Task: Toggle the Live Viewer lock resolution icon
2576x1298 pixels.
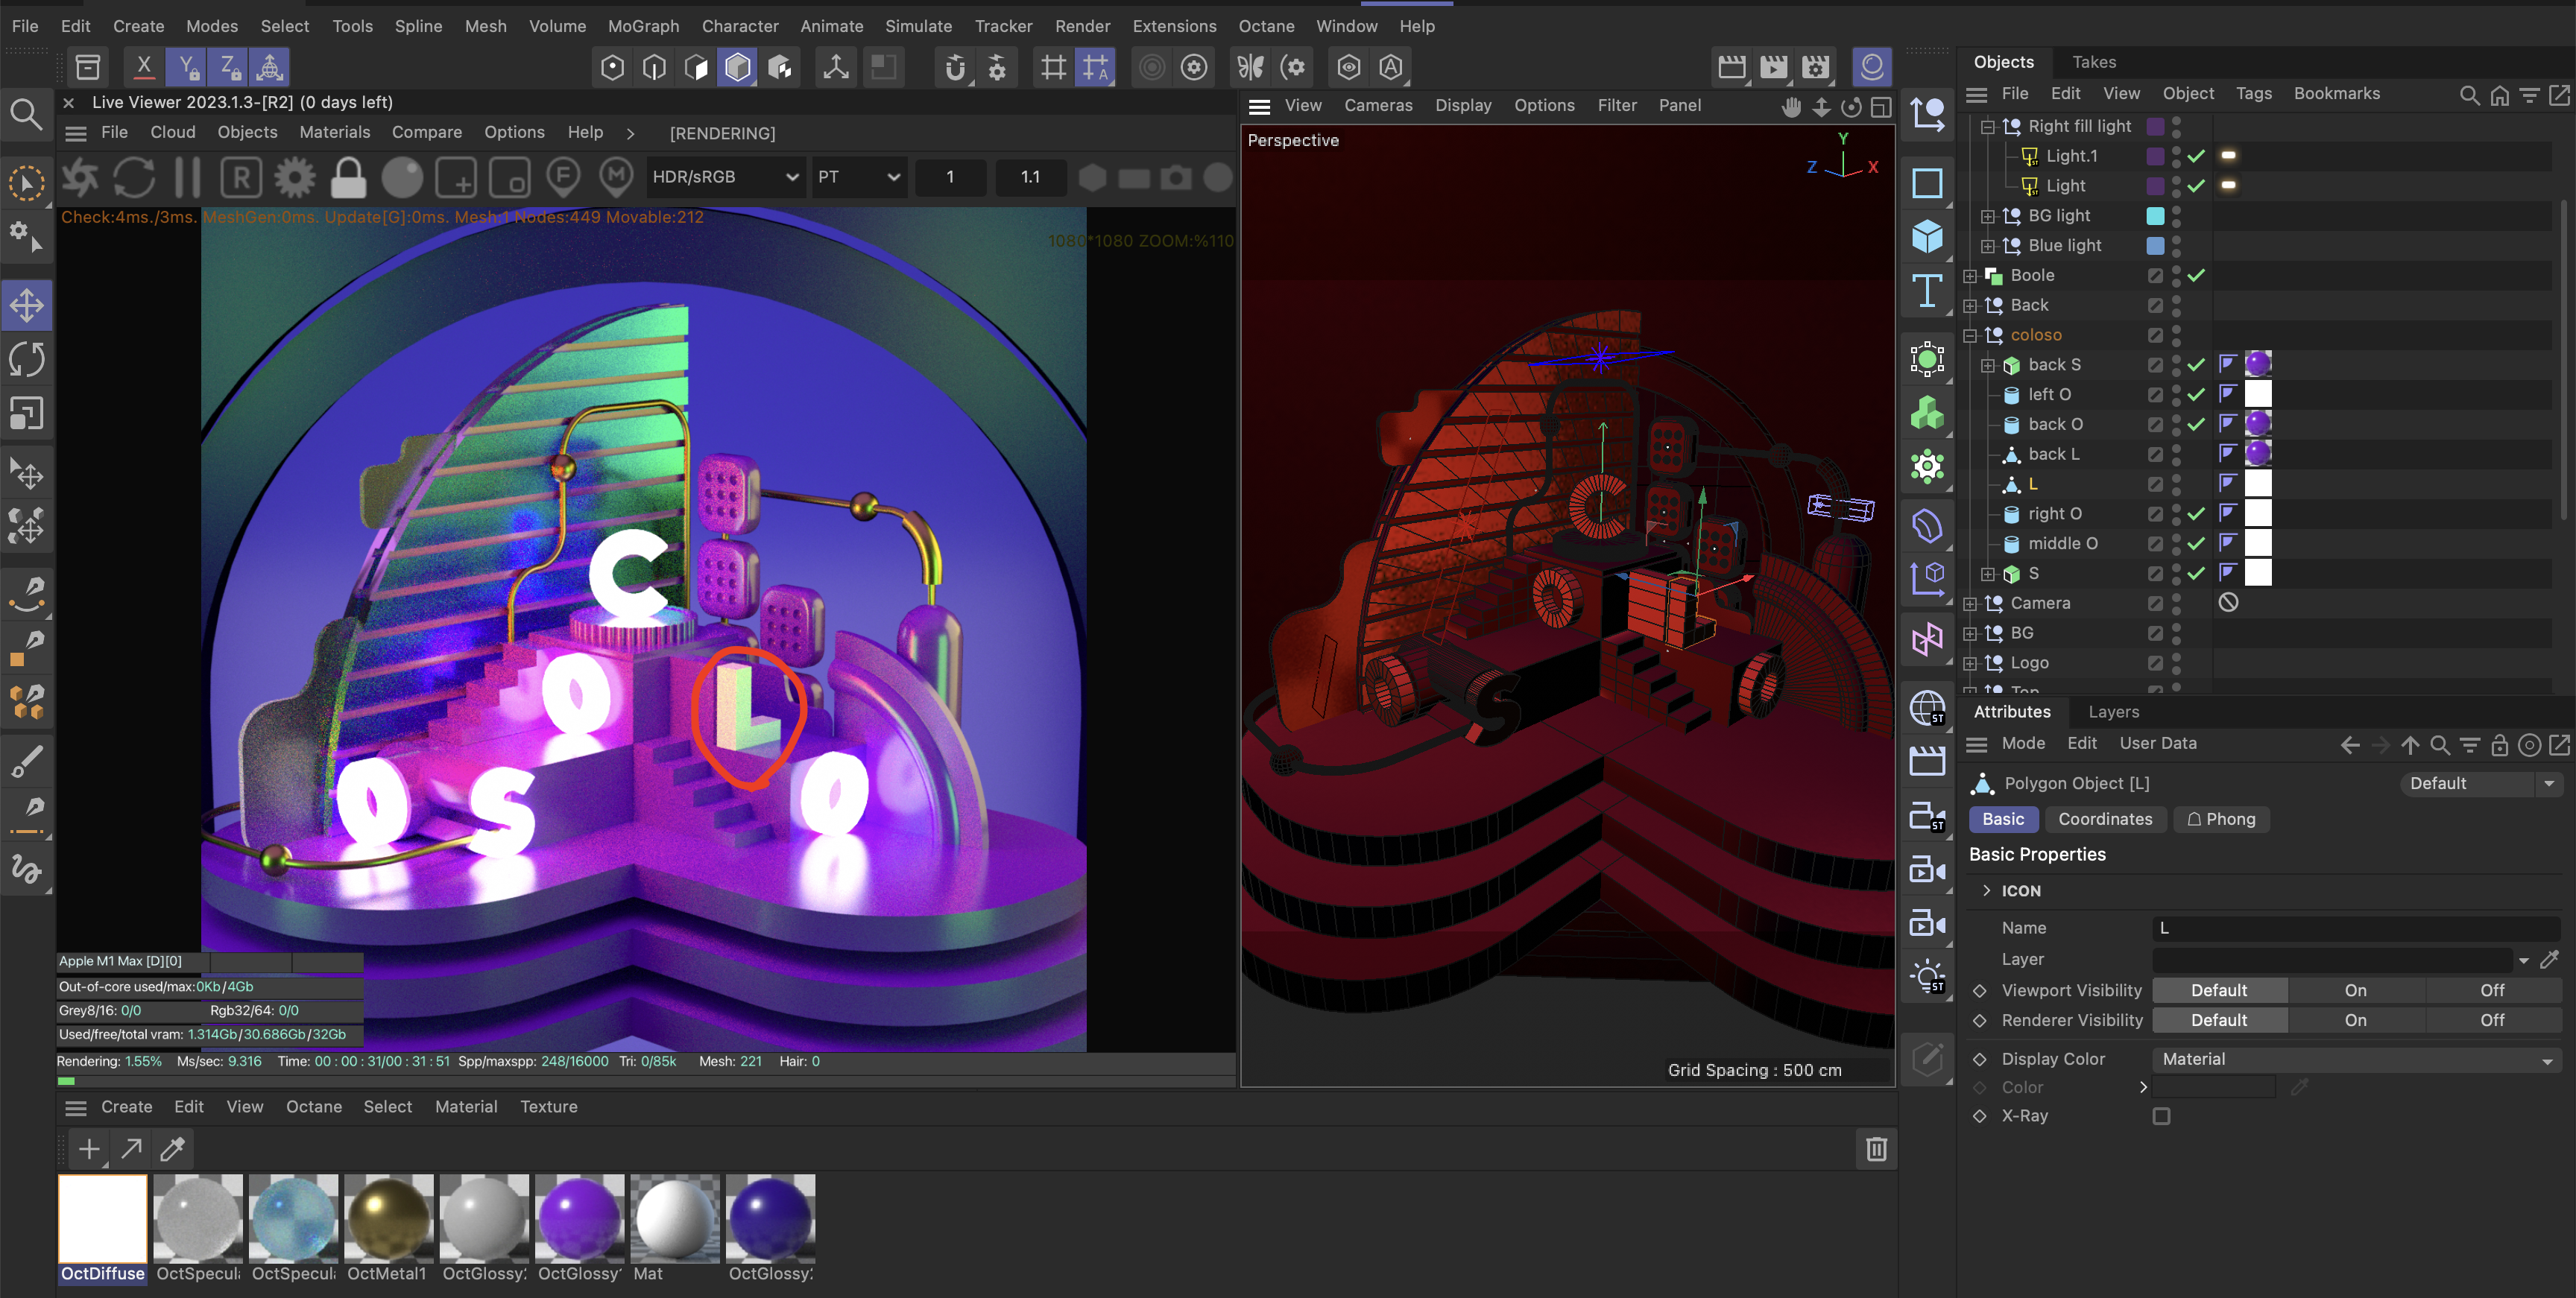Action: [x=348, y=177]
